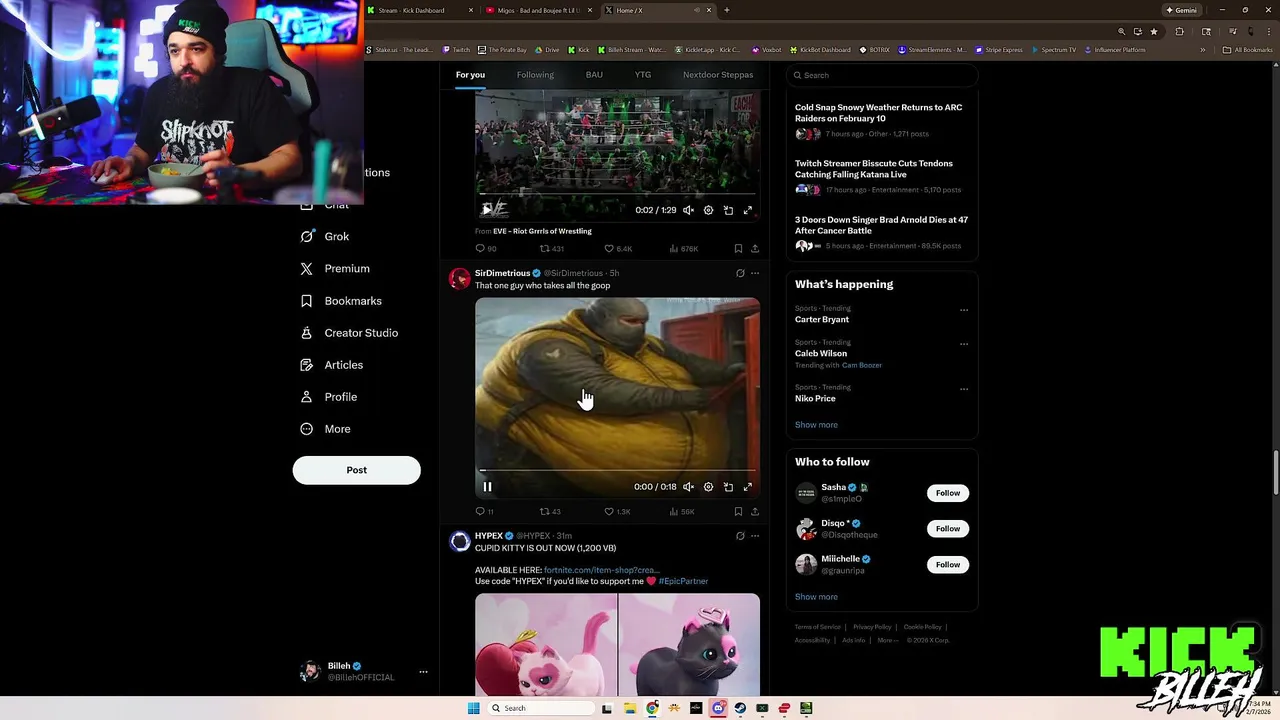Click the X search input field
The image size is (1280, 720).
pyautogui.click(x=881, y=75)
